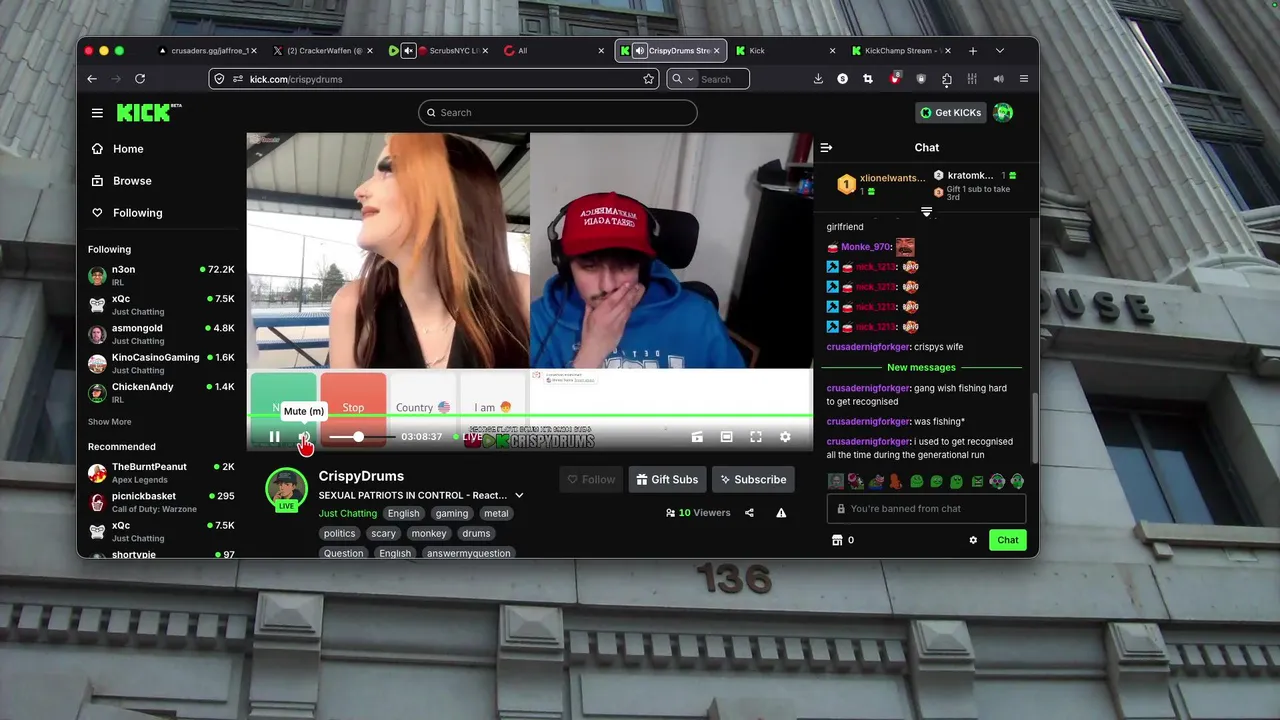Image resolution: width=1280 pixels, height=720 pixels.
Task: Open TheBurntPeanut recommended channel
Action: [x=161, y=472]
